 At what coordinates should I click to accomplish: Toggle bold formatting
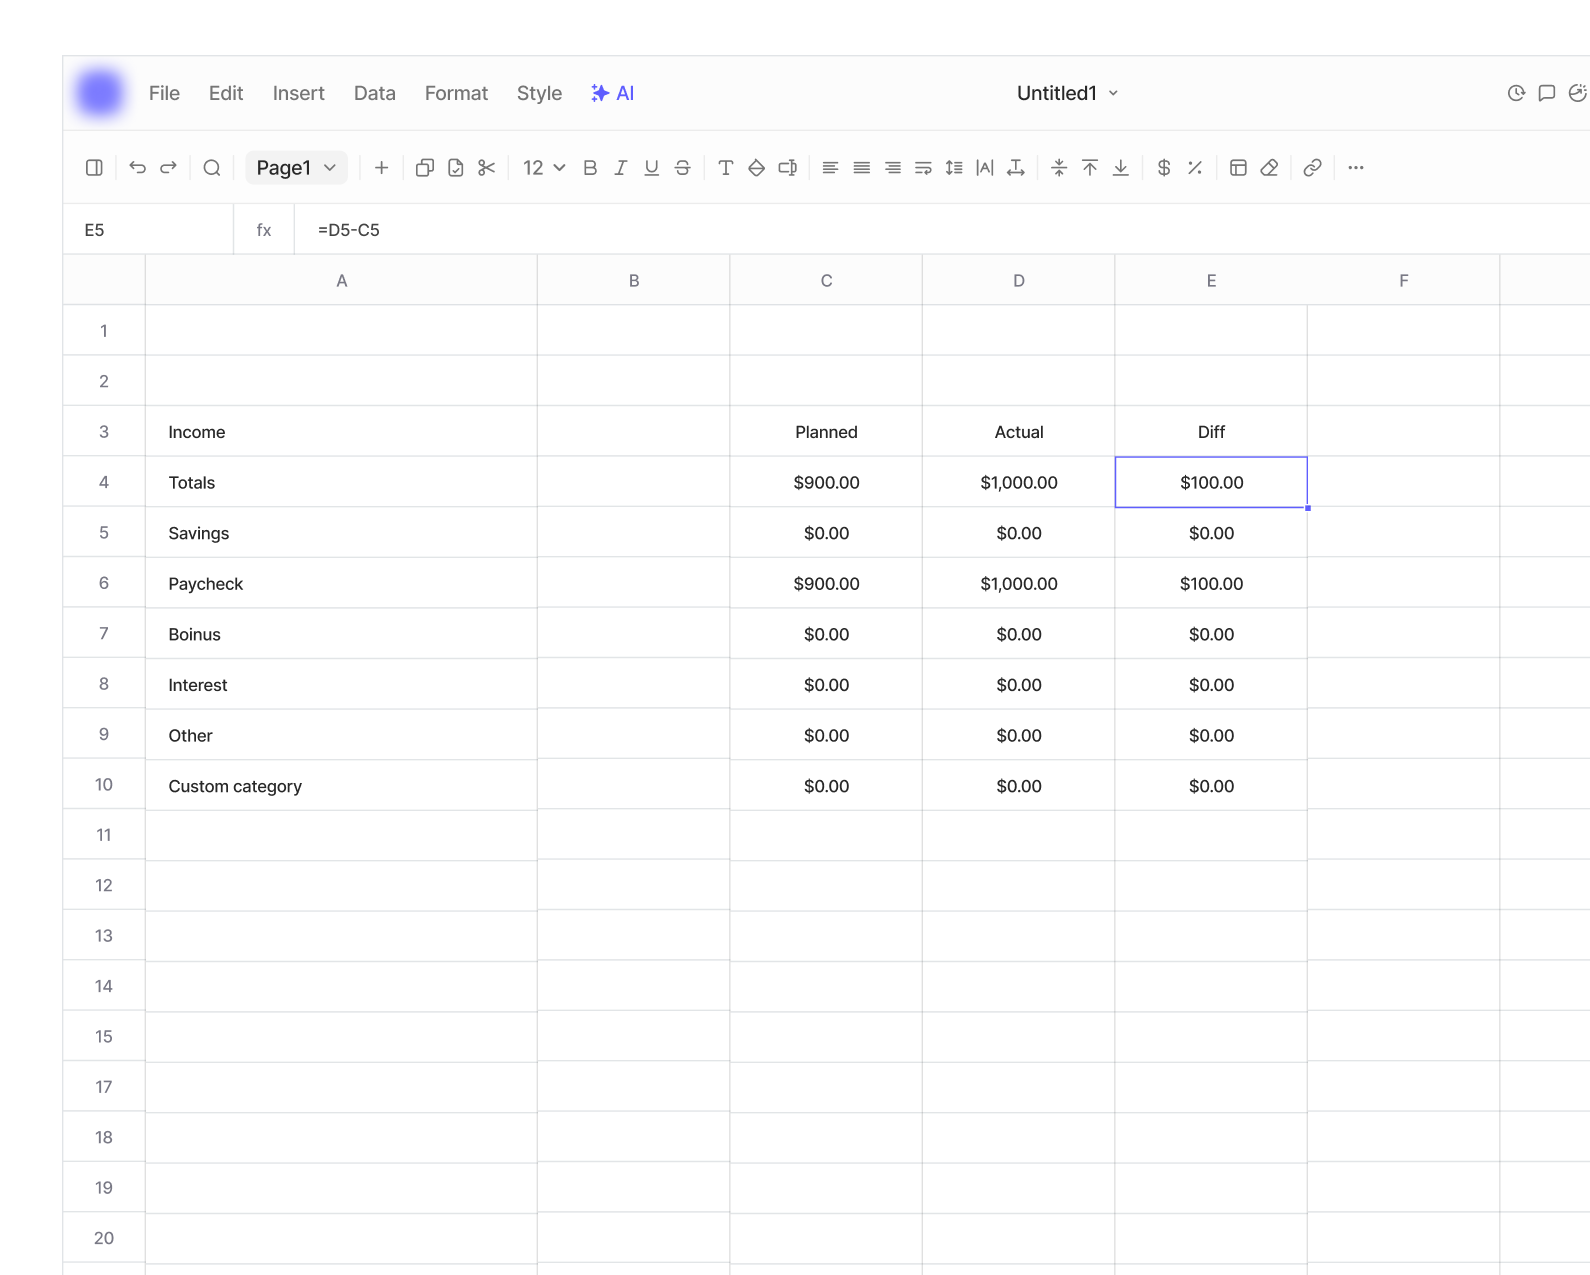click(x=590, y=168)
